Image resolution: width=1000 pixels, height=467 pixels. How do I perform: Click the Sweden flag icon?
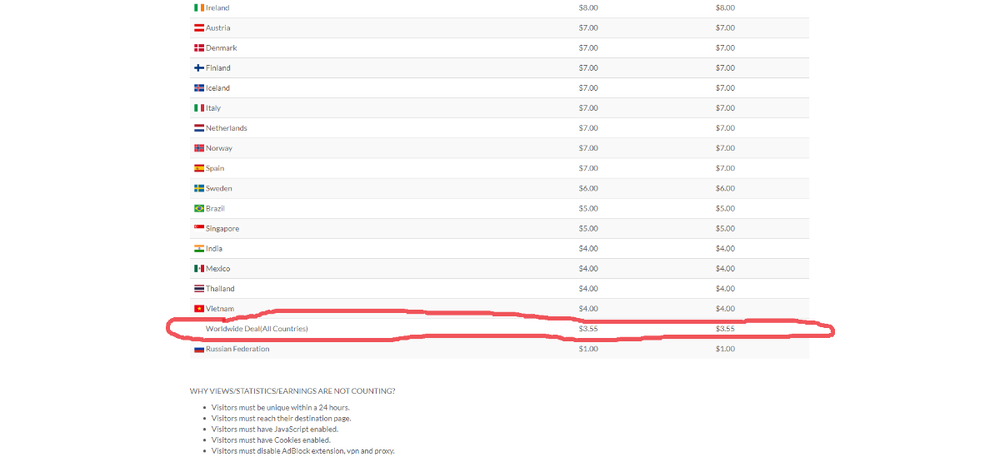point(198,188)
